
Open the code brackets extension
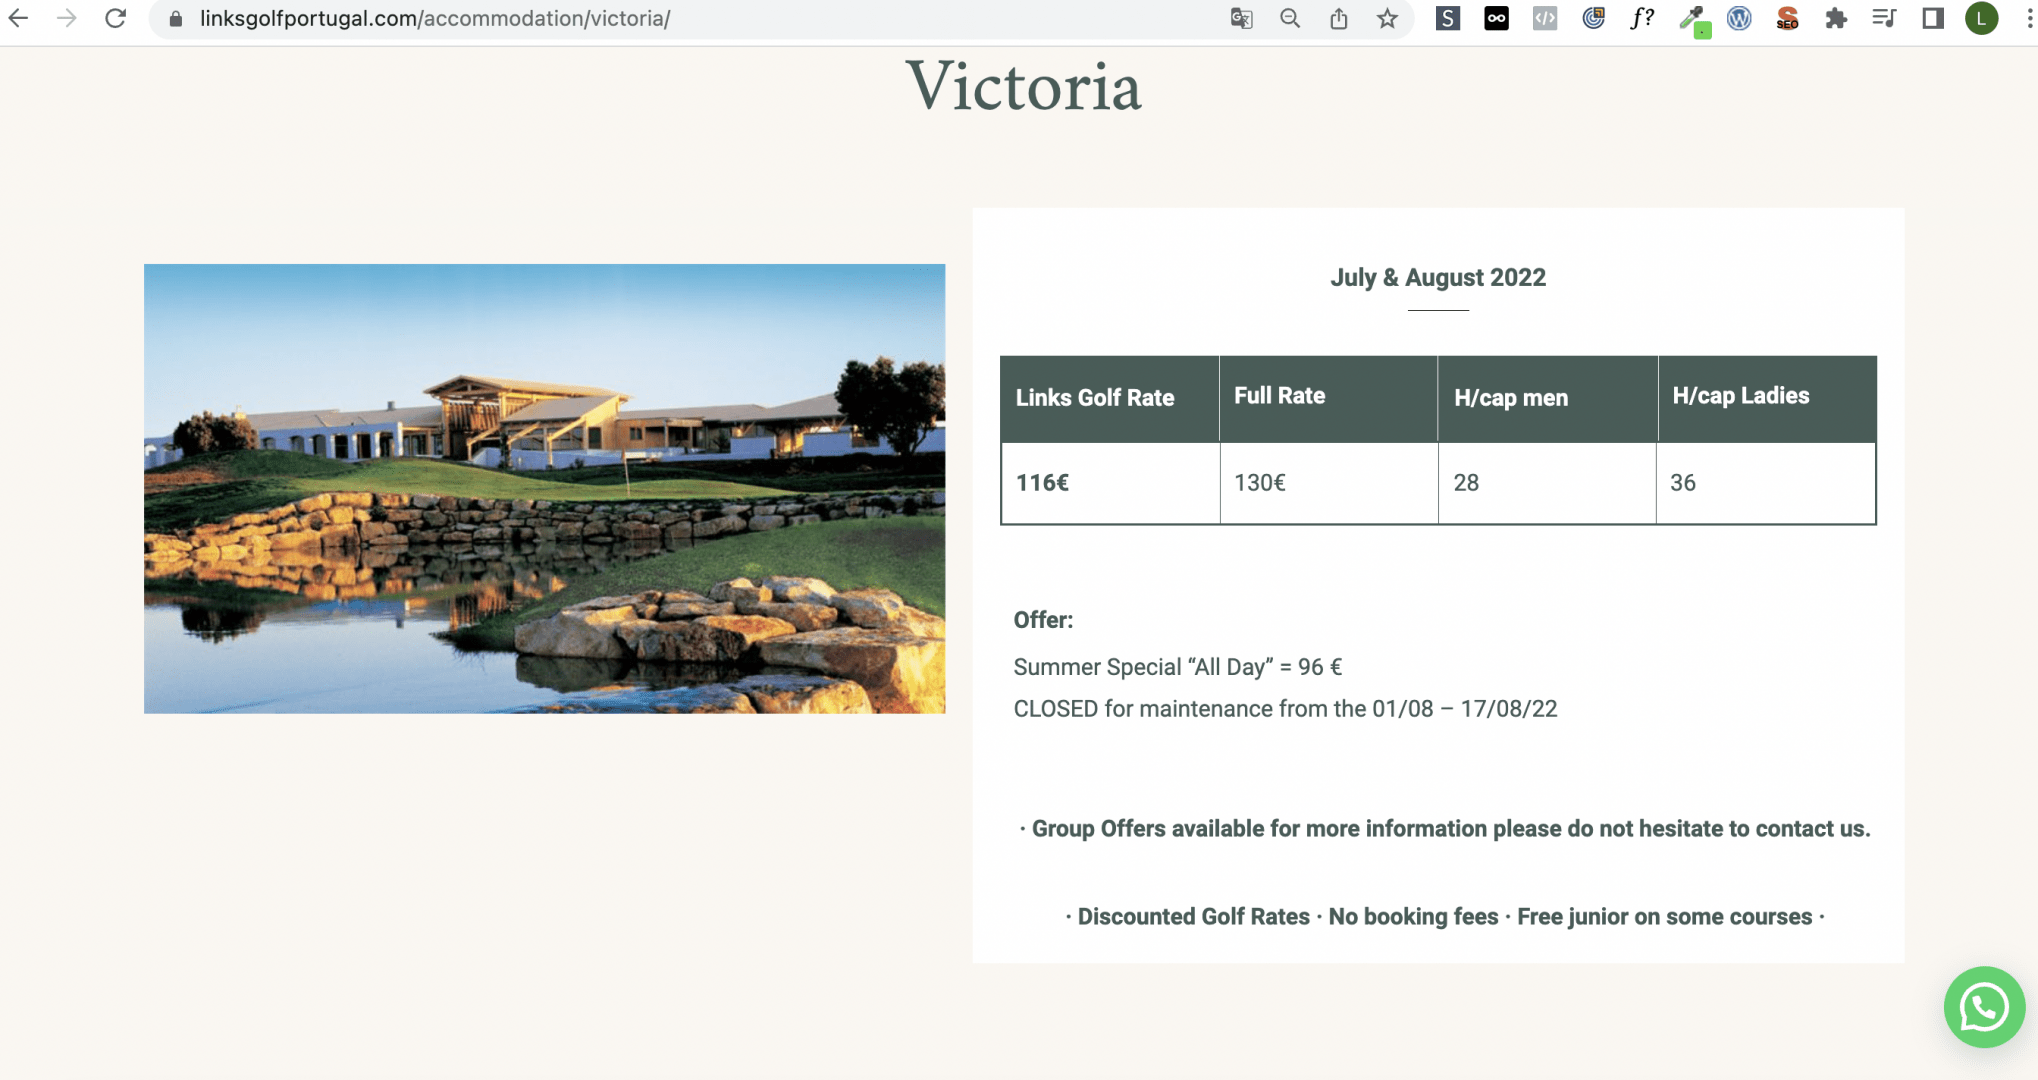click(x=1545, y=18)
